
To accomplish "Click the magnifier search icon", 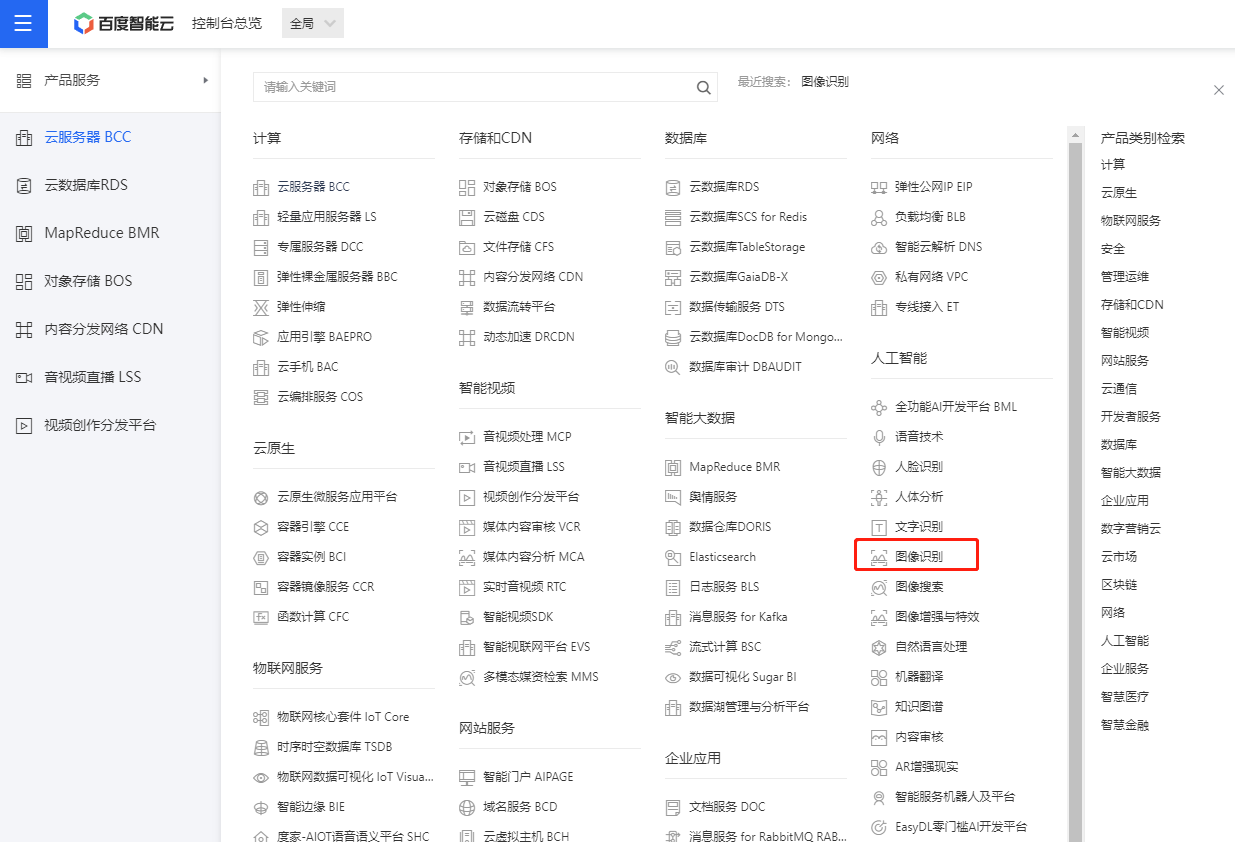I will (x=703, y=87).
